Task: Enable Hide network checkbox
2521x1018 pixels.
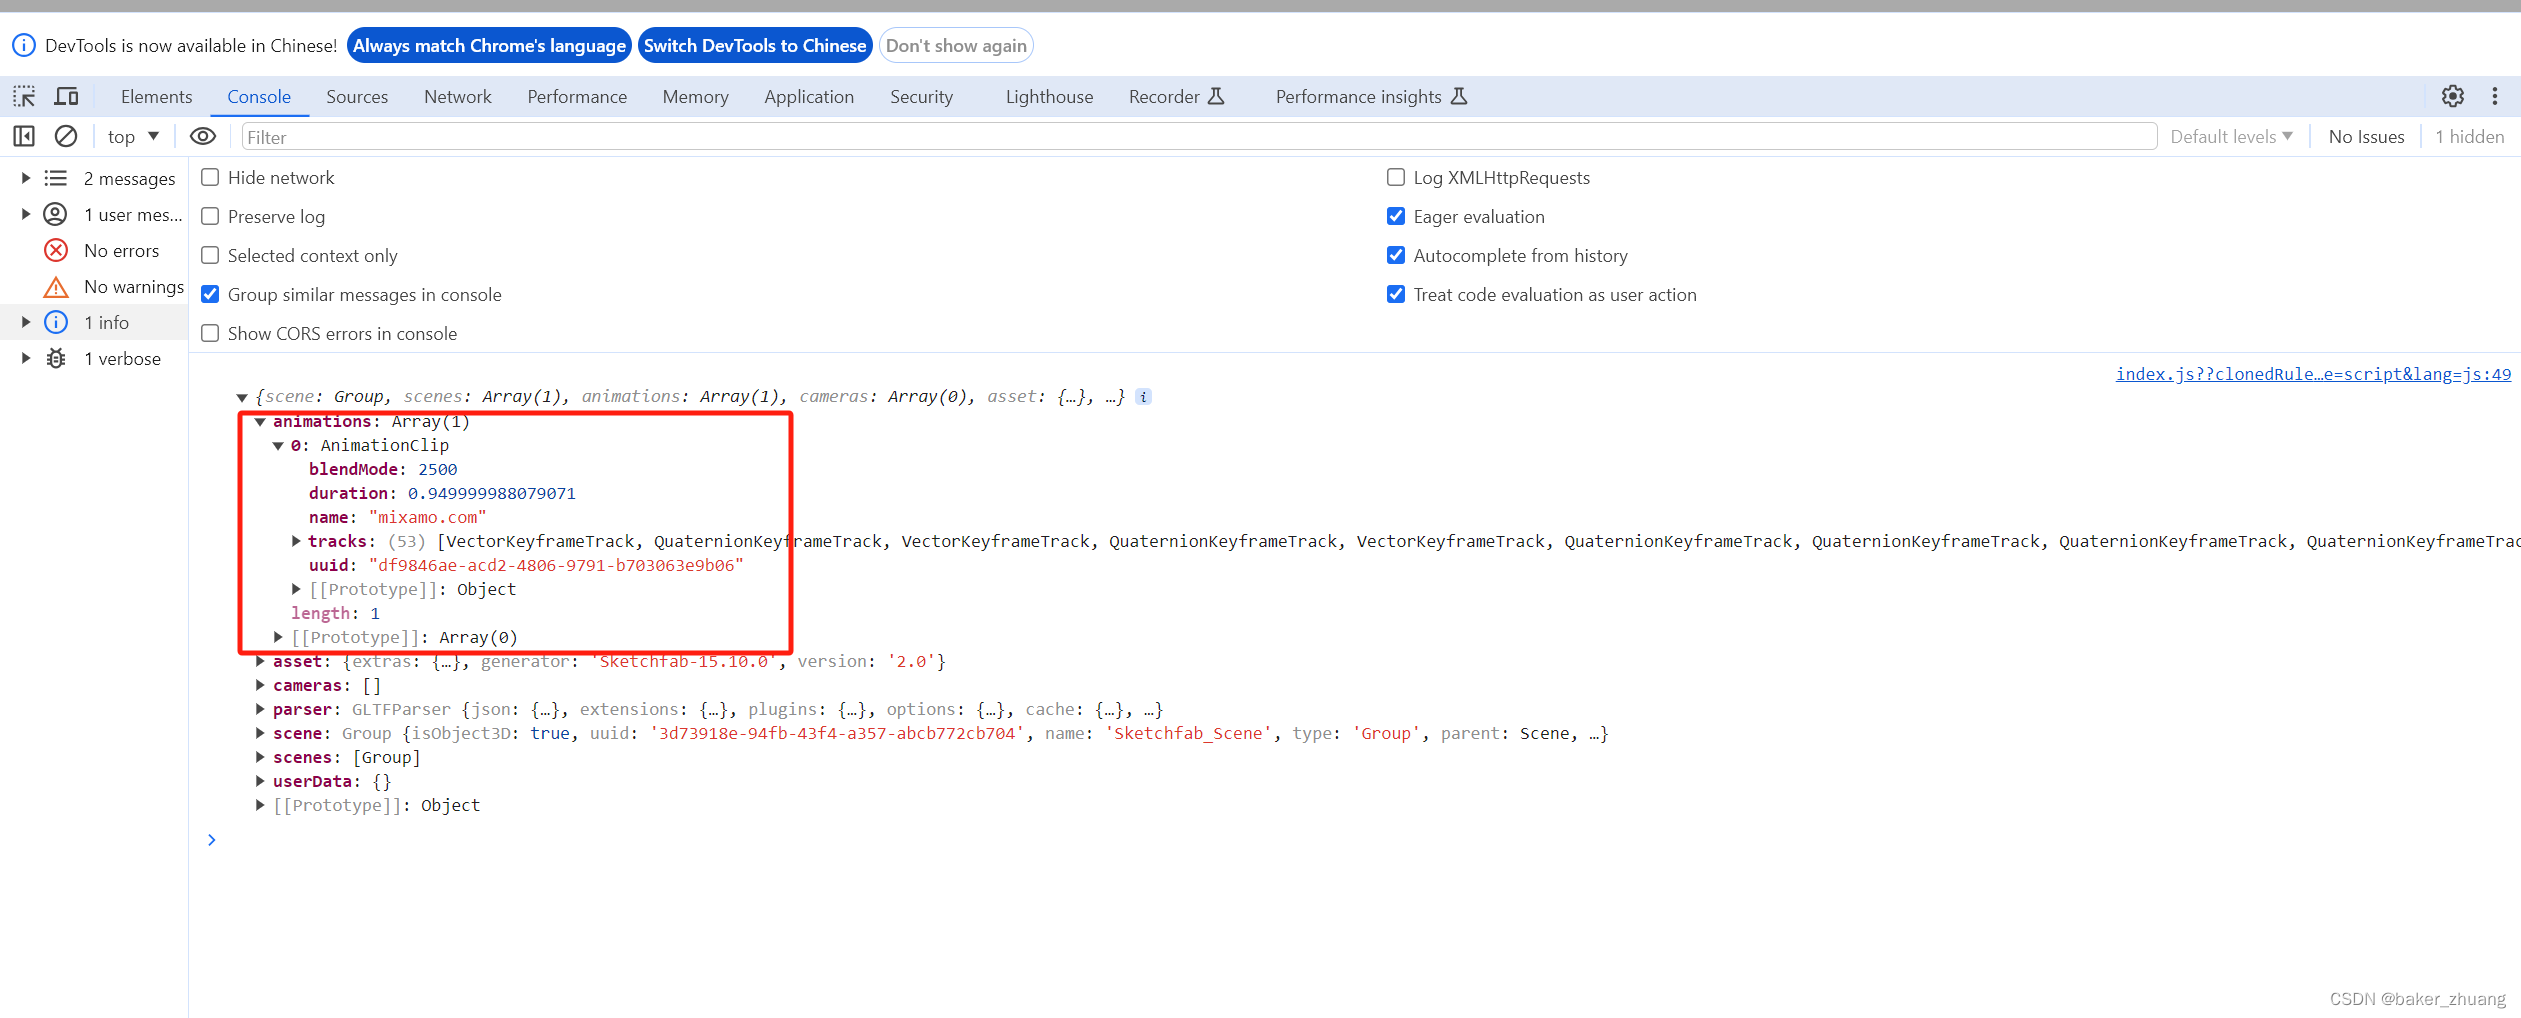Action: 210,177
